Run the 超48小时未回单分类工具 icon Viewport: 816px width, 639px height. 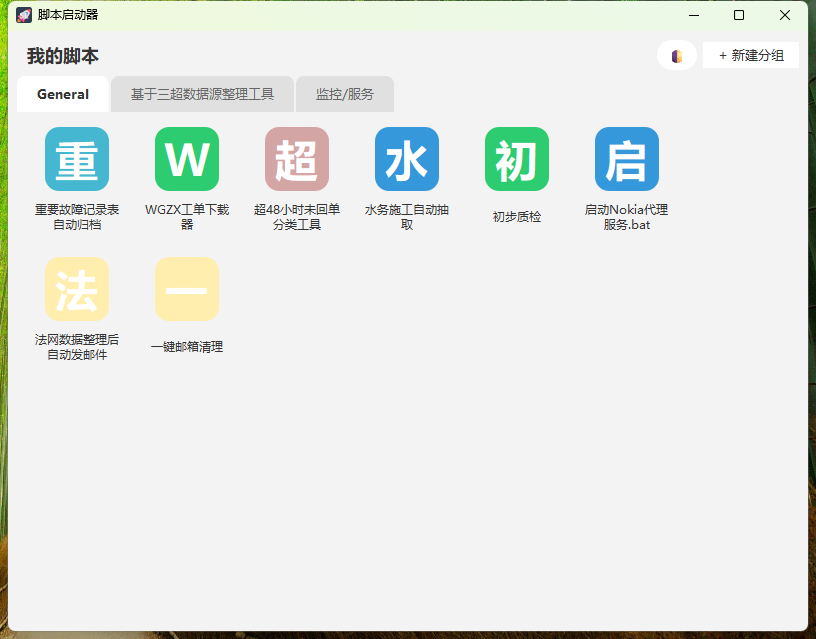click(297, 159)
